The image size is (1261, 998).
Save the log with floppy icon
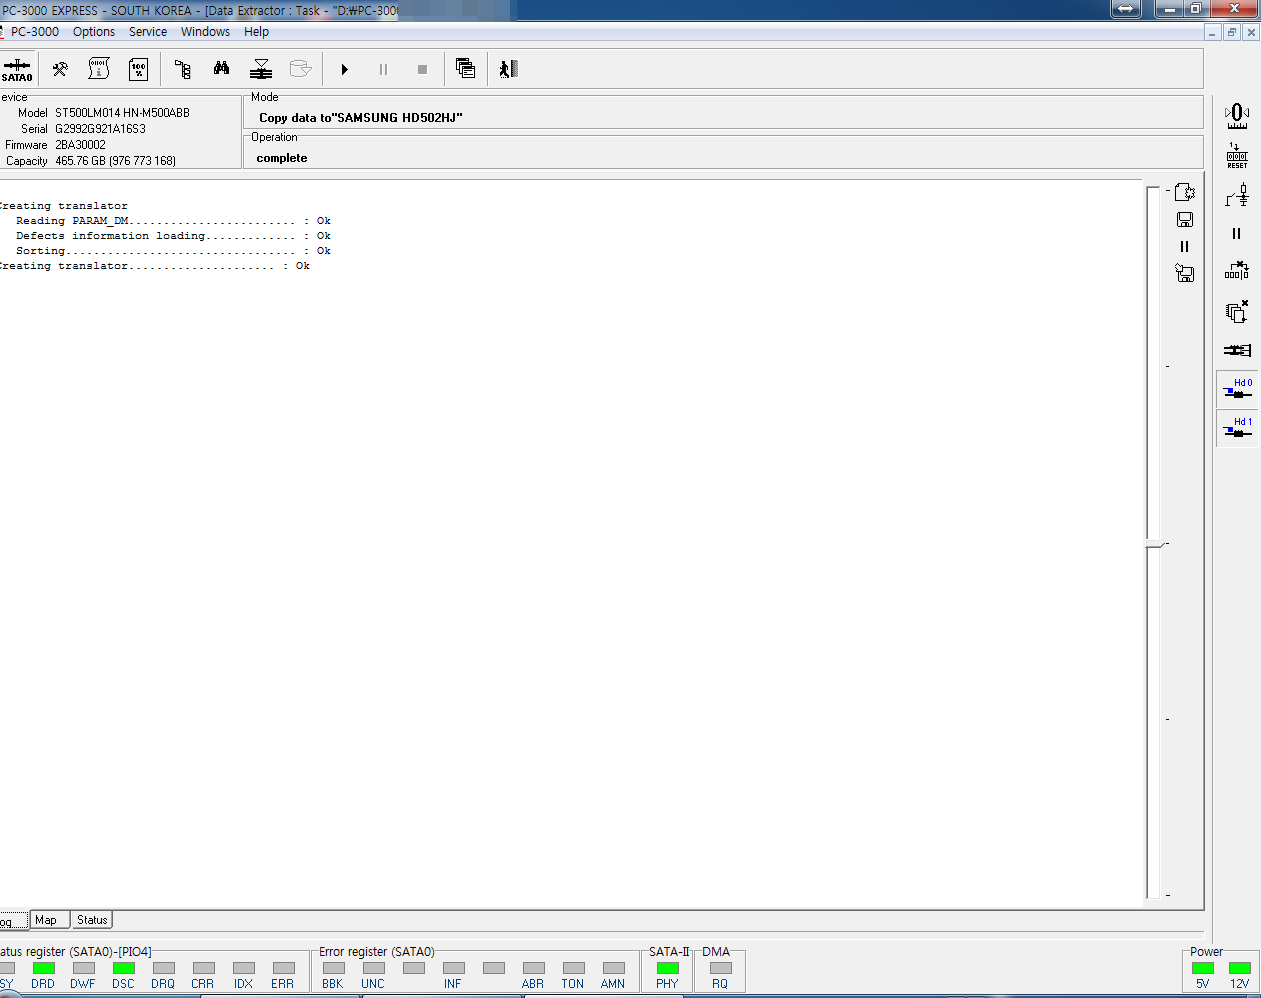1185,219
